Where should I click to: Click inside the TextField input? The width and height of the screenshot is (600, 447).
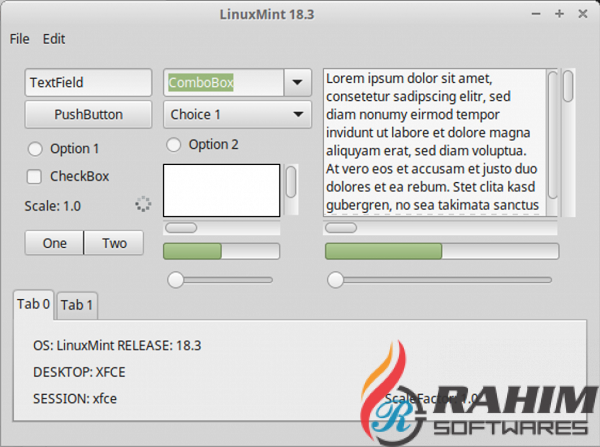coord(88,82)
